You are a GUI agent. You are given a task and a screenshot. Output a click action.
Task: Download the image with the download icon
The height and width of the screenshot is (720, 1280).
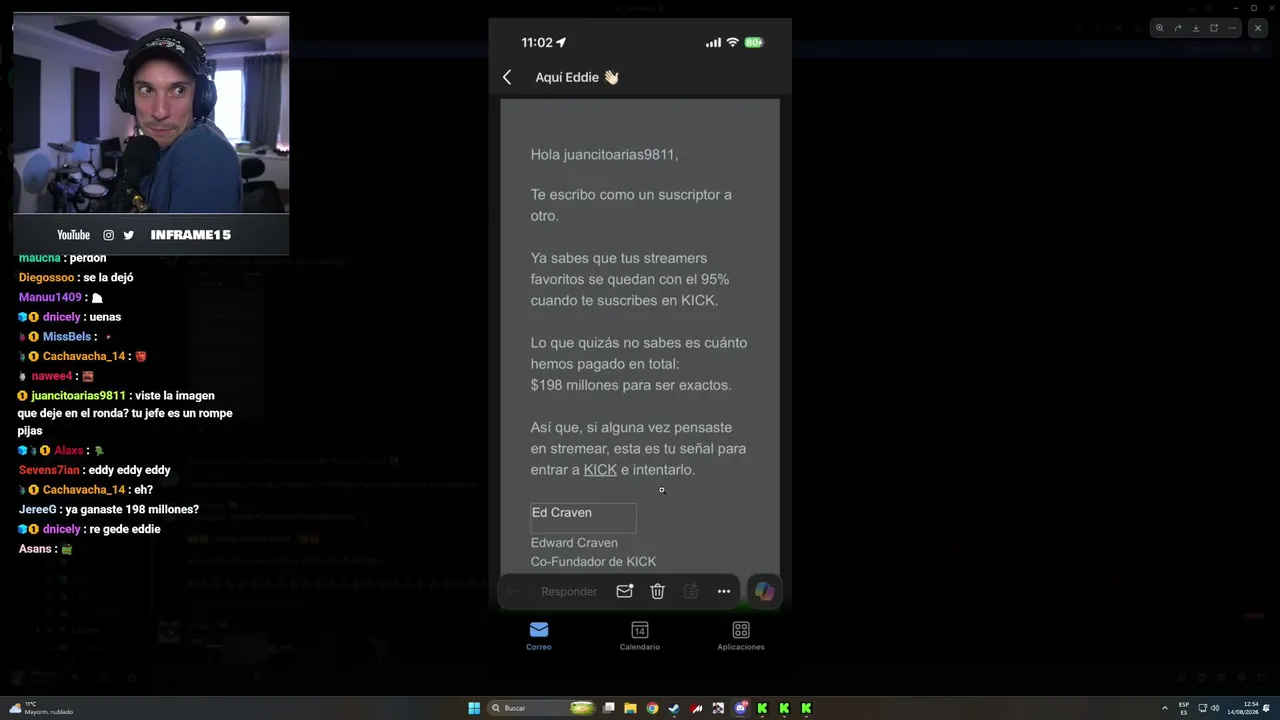pyautogui.click(x=1196, y=28)
